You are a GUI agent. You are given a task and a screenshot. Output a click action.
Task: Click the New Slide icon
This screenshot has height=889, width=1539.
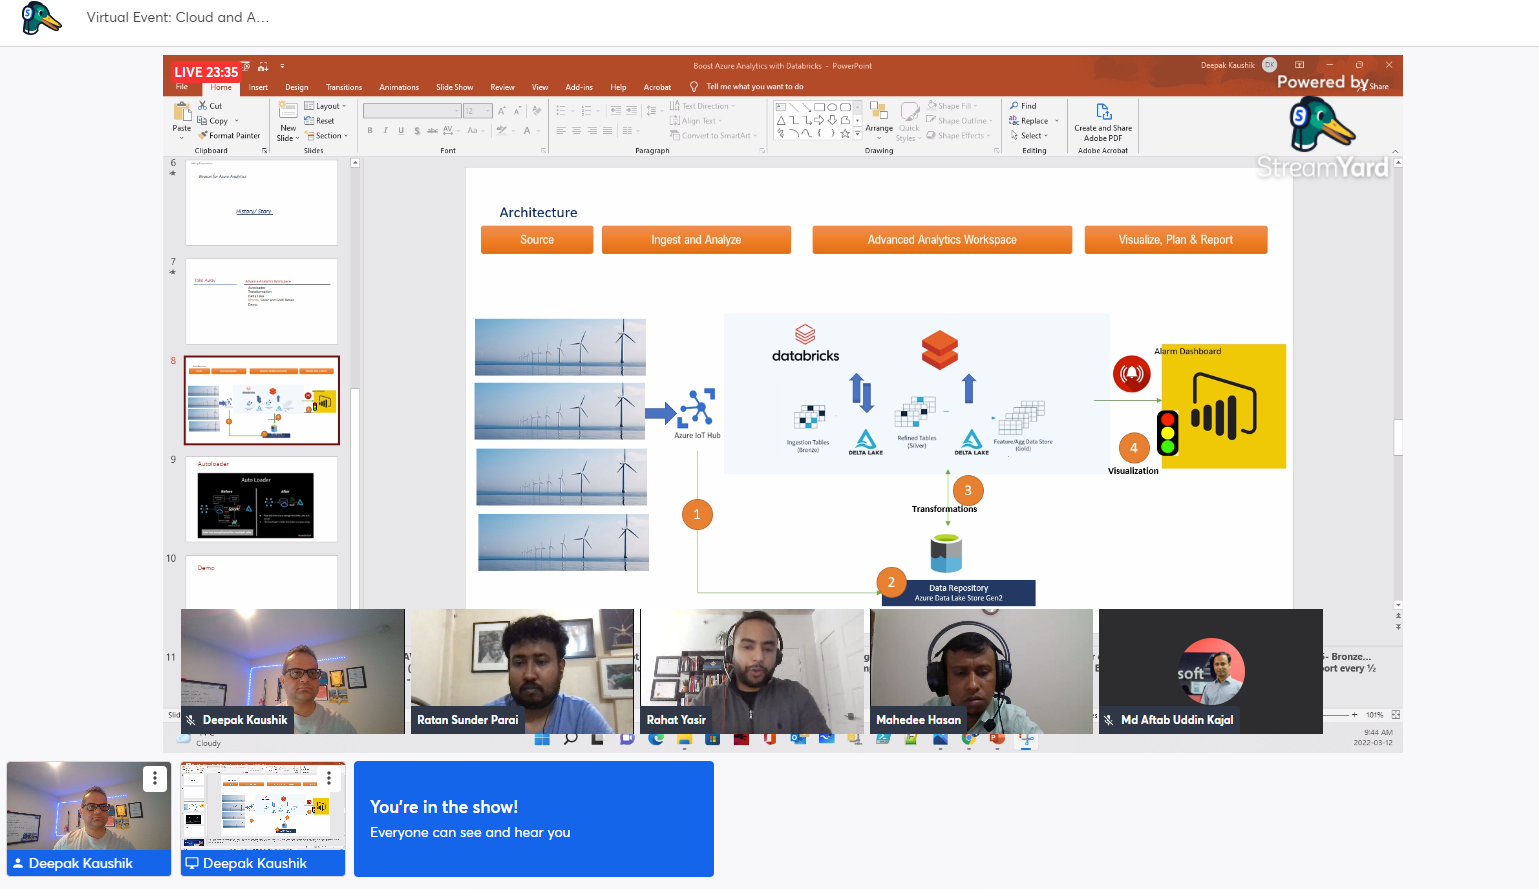click(287, 109)
